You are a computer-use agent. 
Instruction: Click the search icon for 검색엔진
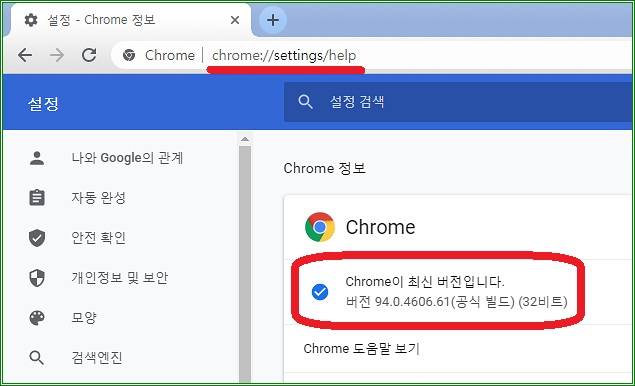point(37,358)
